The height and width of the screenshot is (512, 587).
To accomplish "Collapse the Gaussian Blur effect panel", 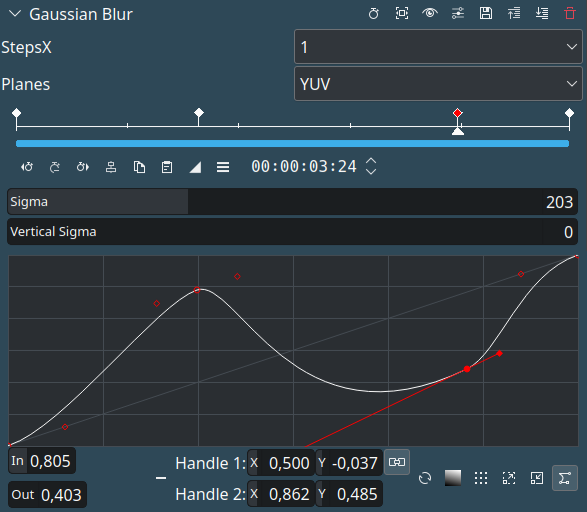I will coord(15,14).
